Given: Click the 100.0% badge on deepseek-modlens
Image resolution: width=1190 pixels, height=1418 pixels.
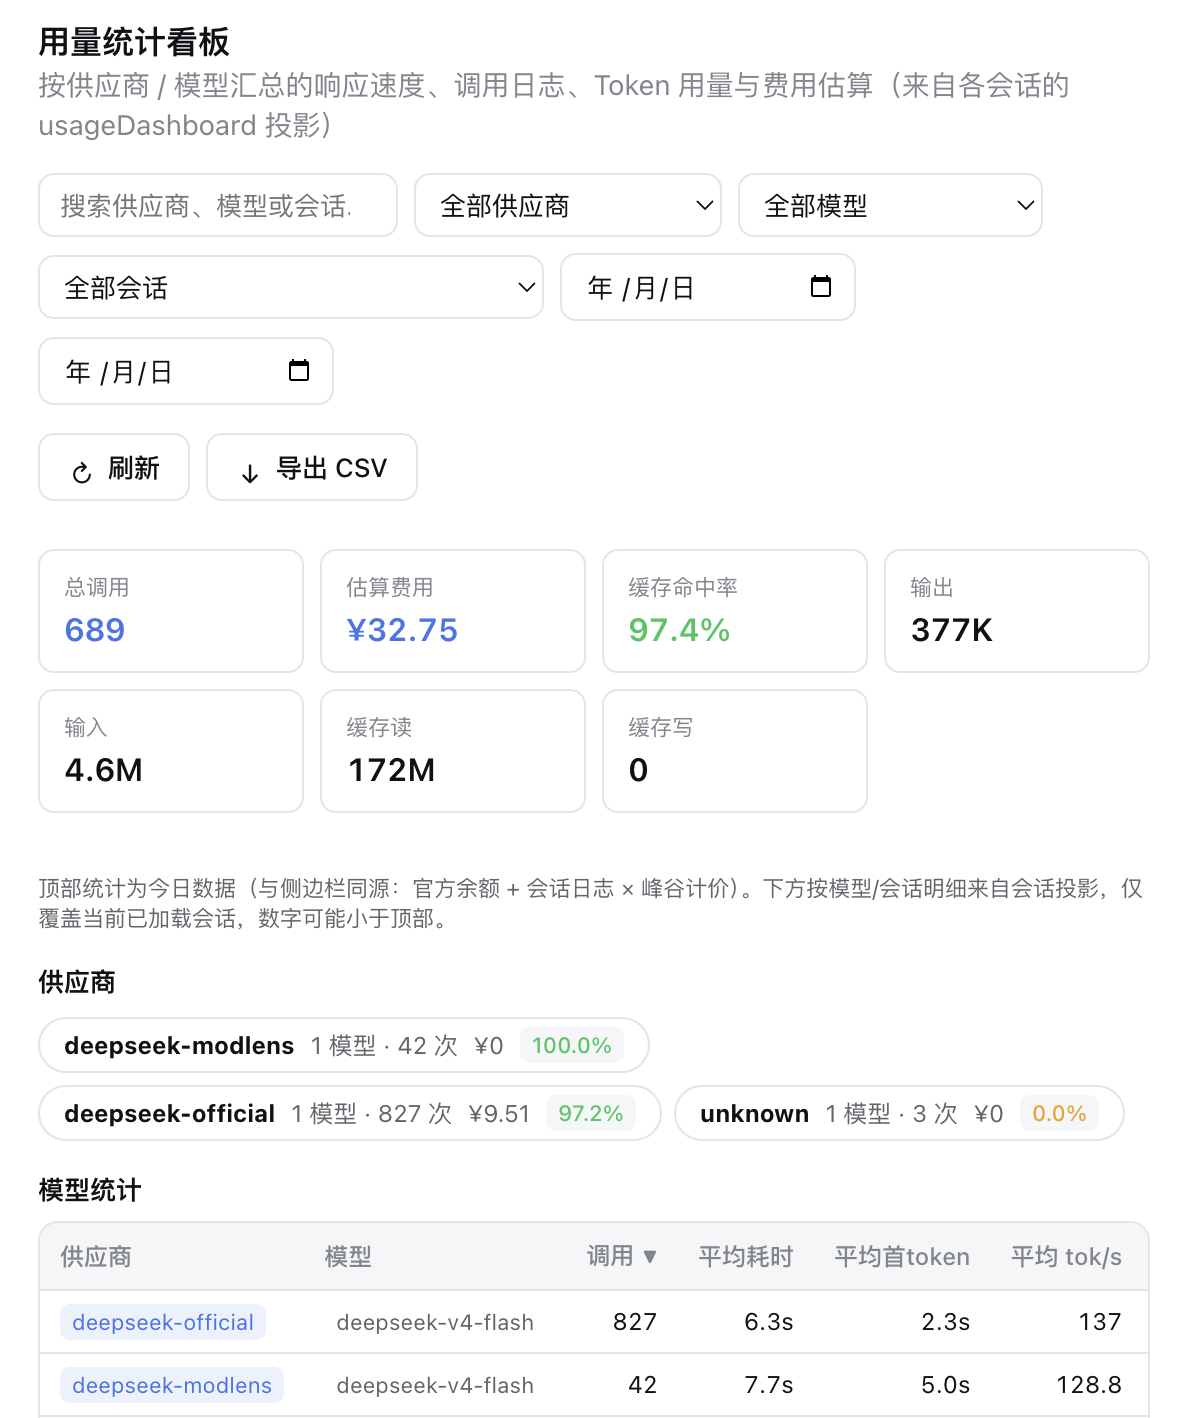Looking at the screenshot, I should pyautogui.click(x=572, y=1045).
